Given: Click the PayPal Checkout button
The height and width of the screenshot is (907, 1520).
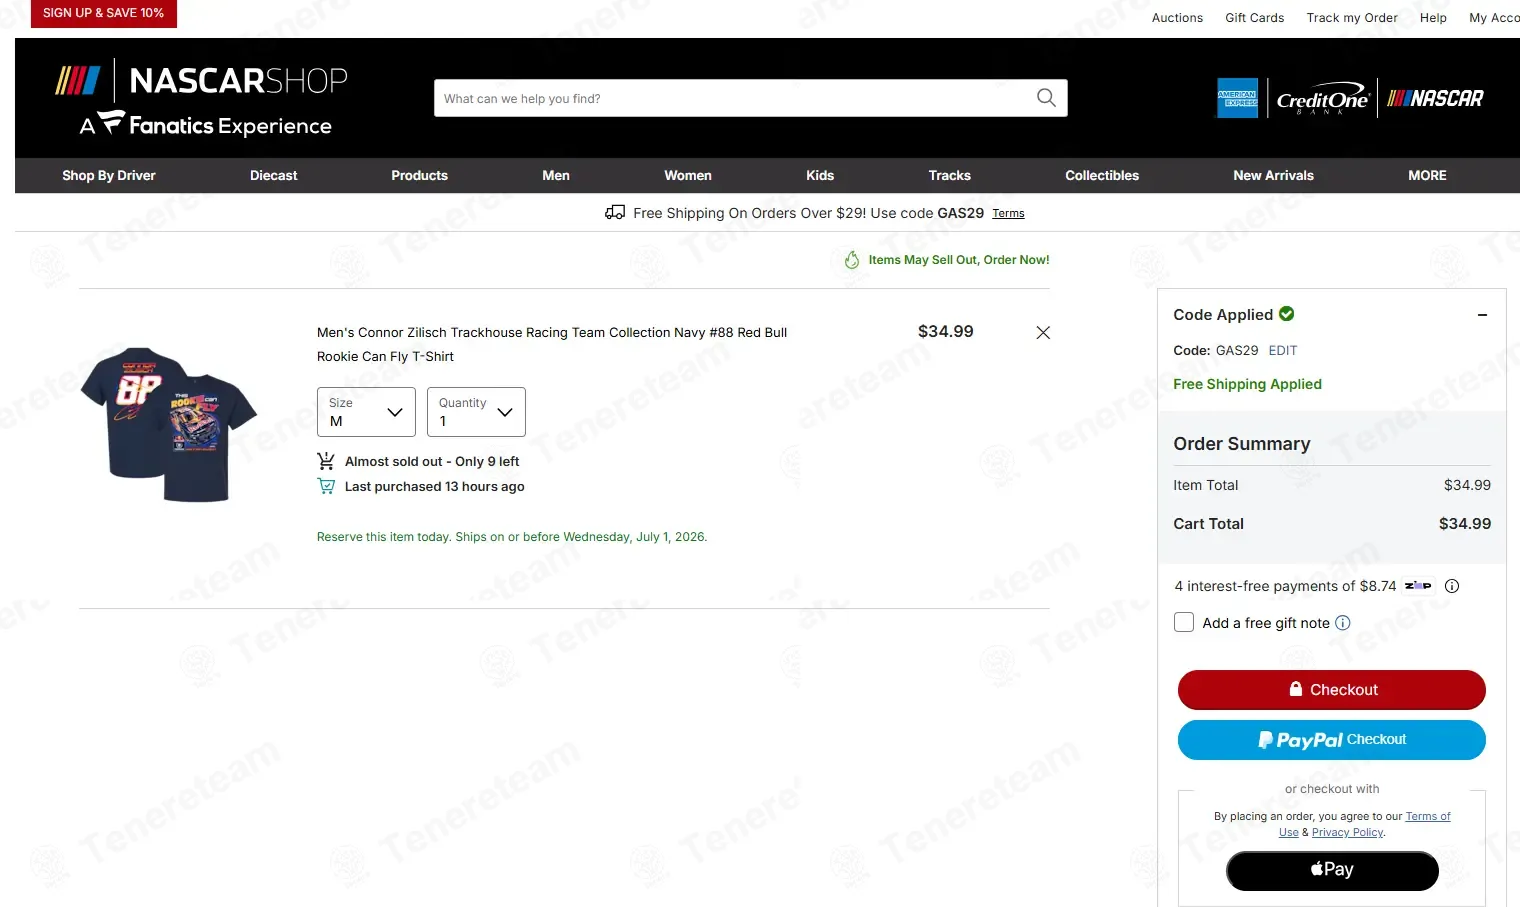Looking at the screenshot, I should (1332, 740).
